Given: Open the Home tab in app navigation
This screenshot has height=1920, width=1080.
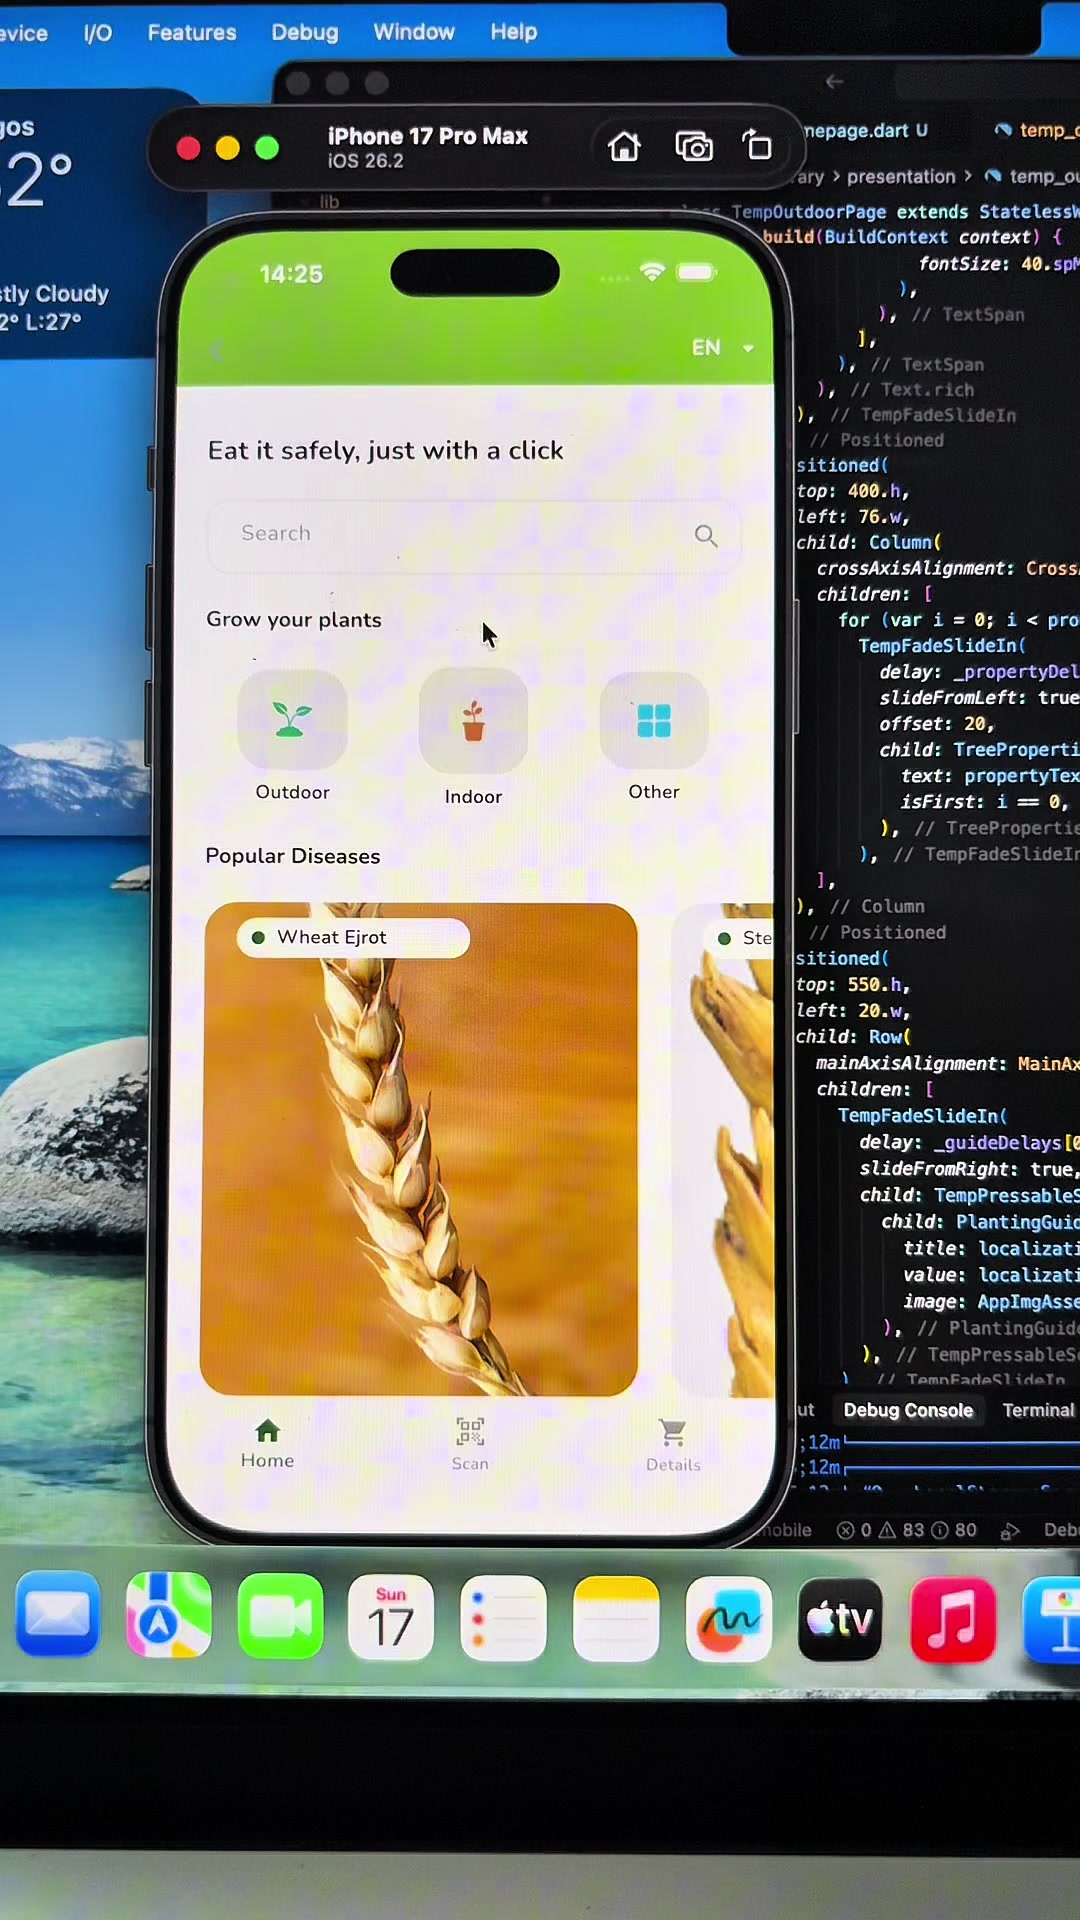Looking at the screenshot, I should (267, 1444).
